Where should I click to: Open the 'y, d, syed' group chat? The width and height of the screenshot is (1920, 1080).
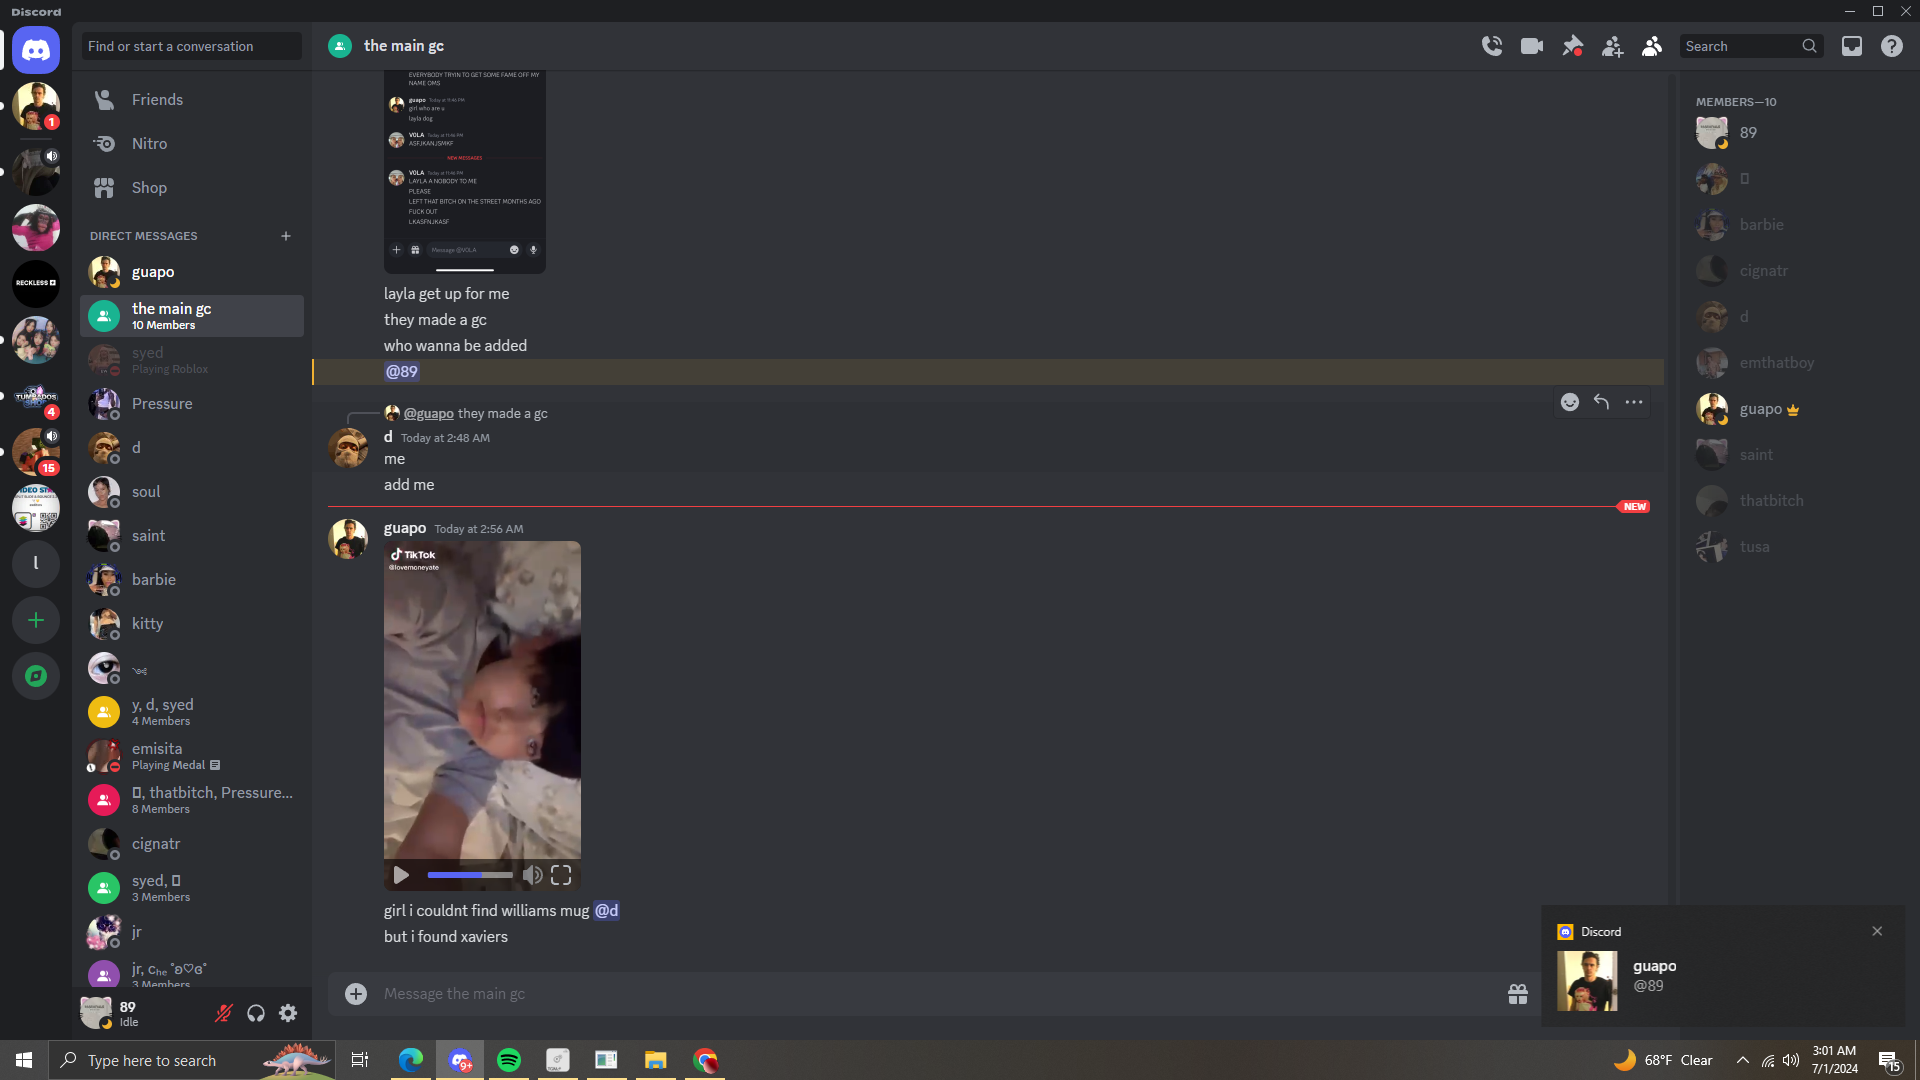[x=192, y=712]
